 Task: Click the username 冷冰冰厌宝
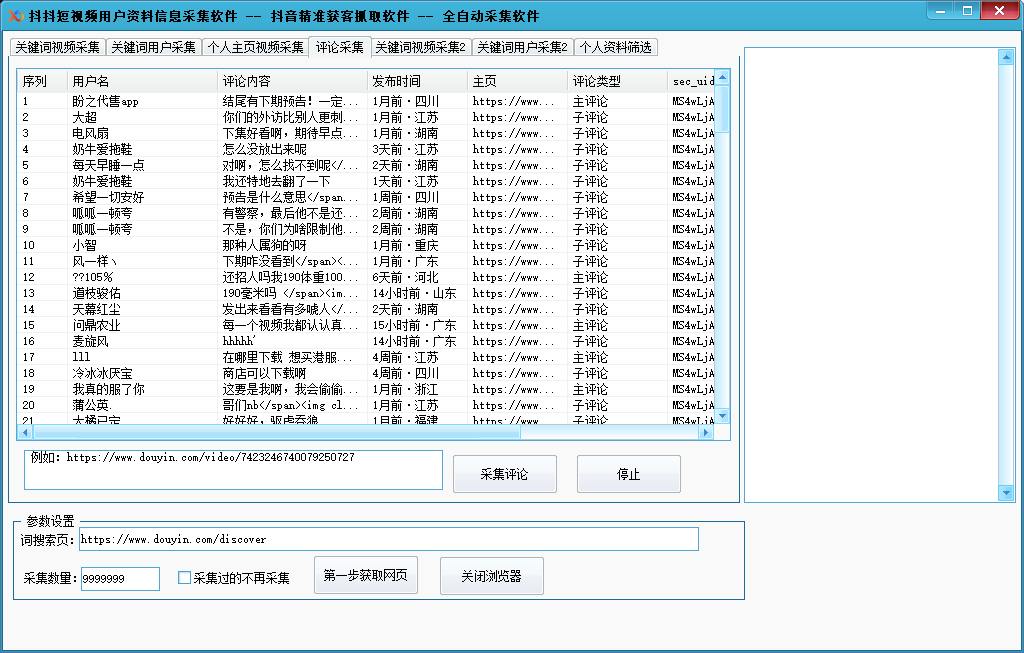[102, 374]
